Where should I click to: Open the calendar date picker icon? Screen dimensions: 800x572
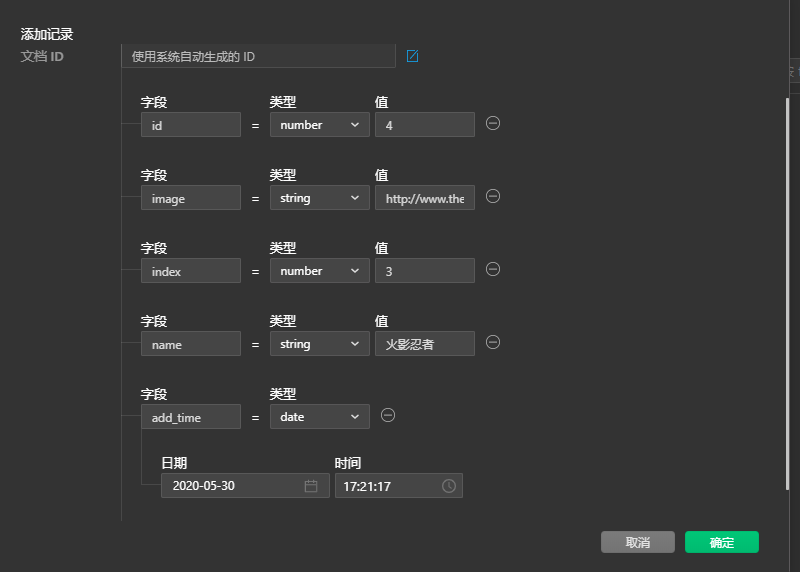311,486
